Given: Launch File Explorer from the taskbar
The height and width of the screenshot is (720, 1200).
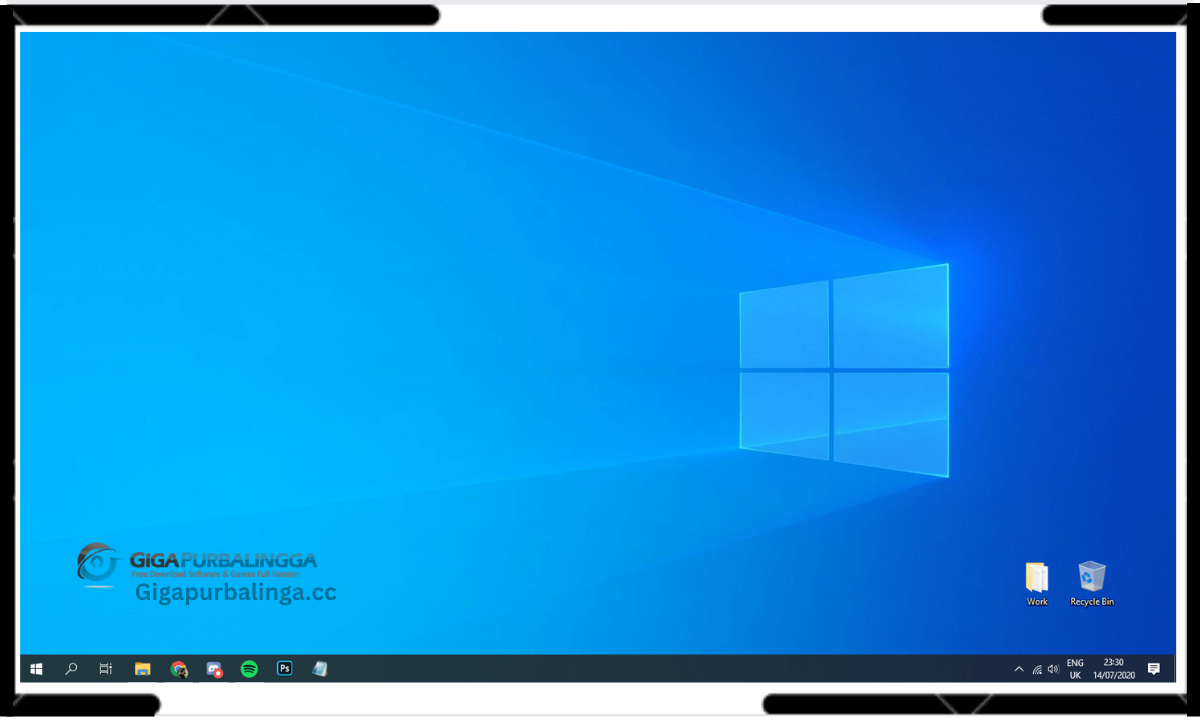Looking at the screenshot, I should click(143, 669).
